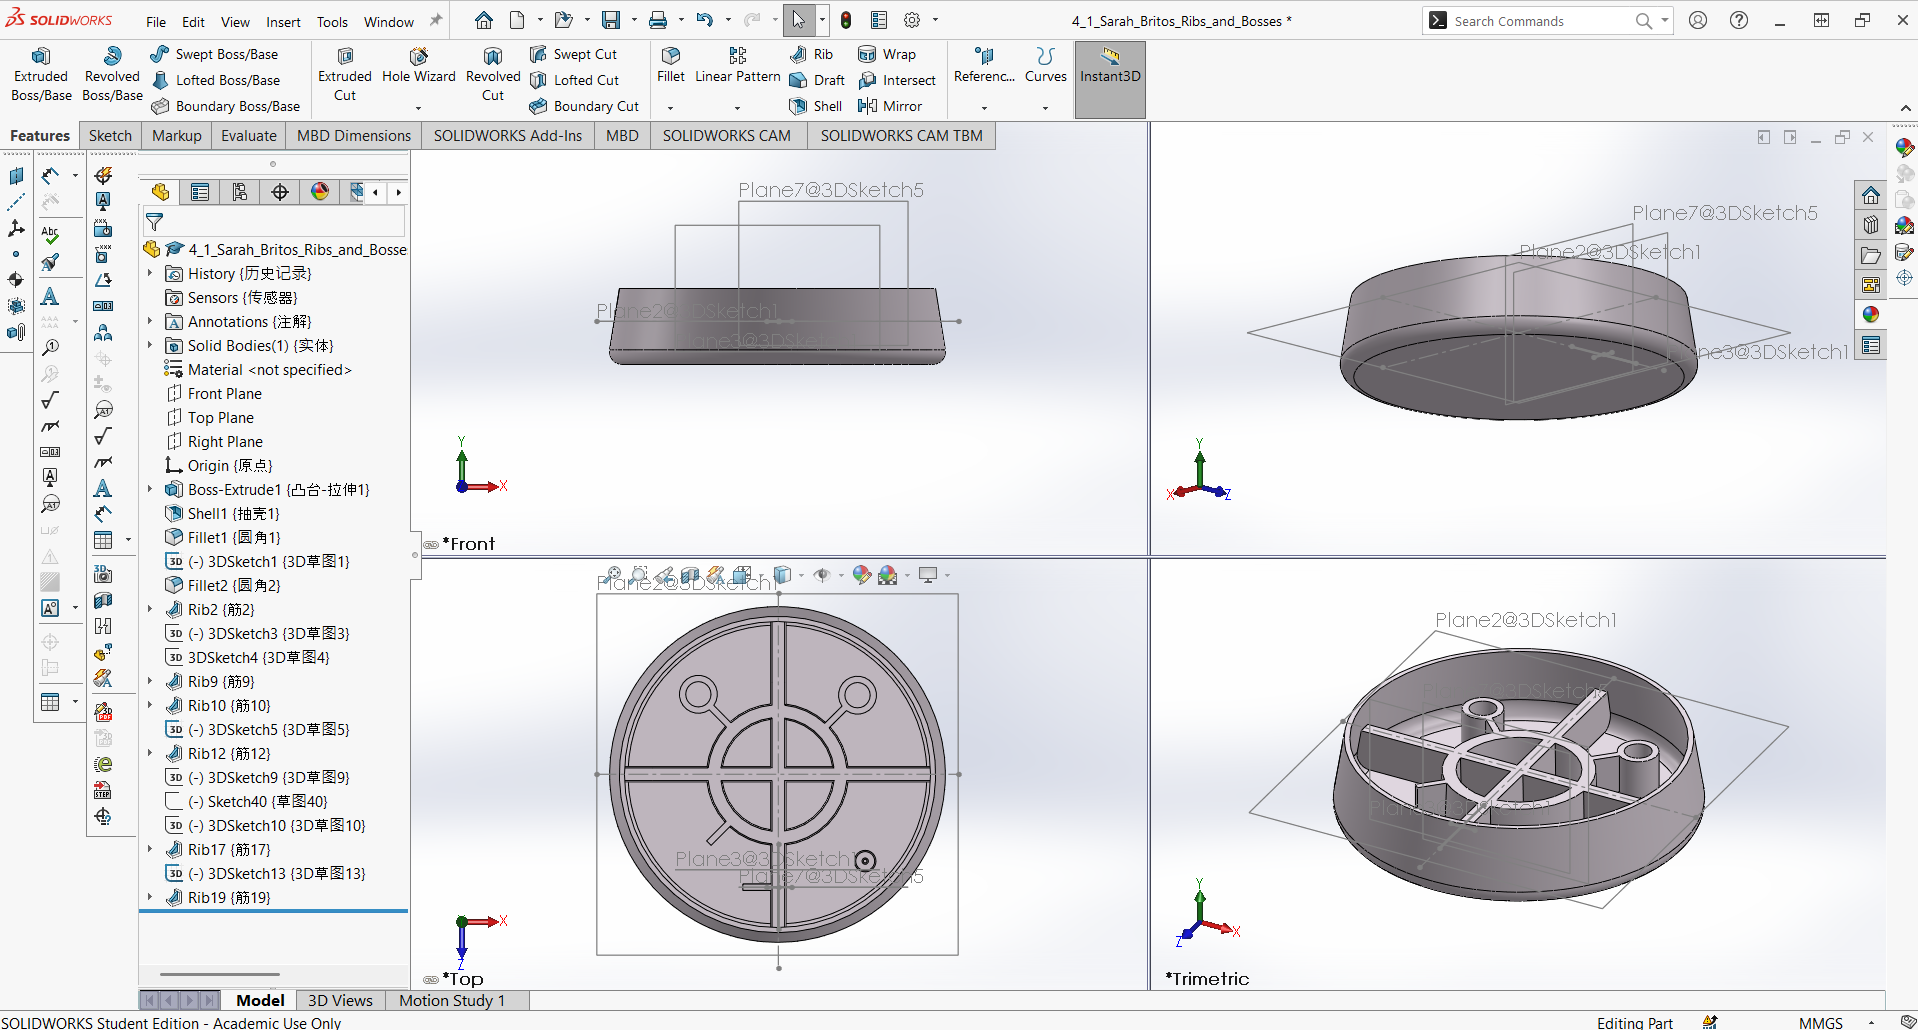This screenshot has height=1030, width=1918.
Task: Select the Rib tool
Action: pos(811,54)
